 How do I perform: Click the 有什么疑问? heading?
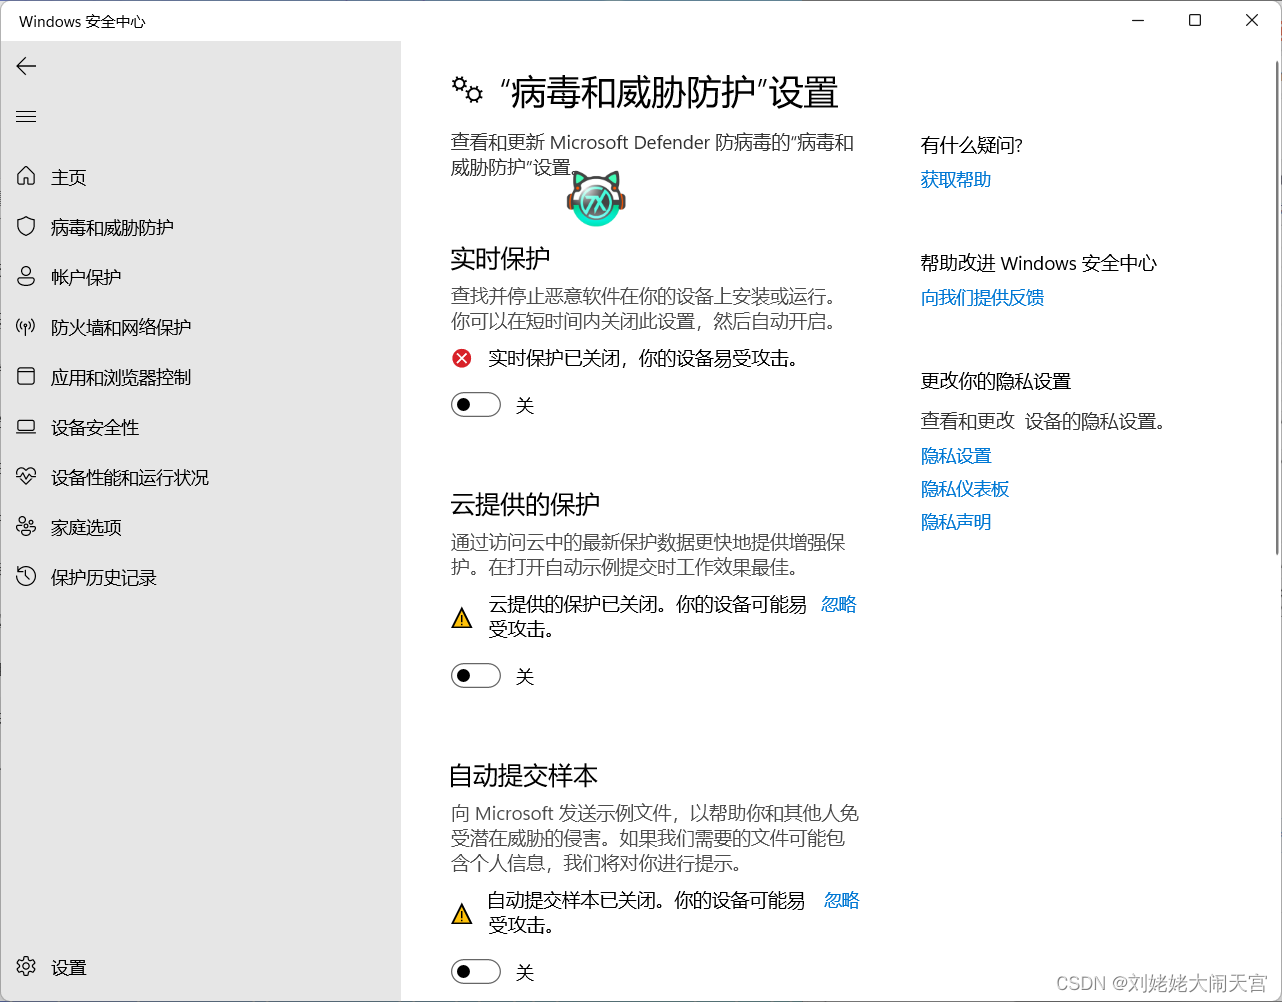(x=971, y=146)
